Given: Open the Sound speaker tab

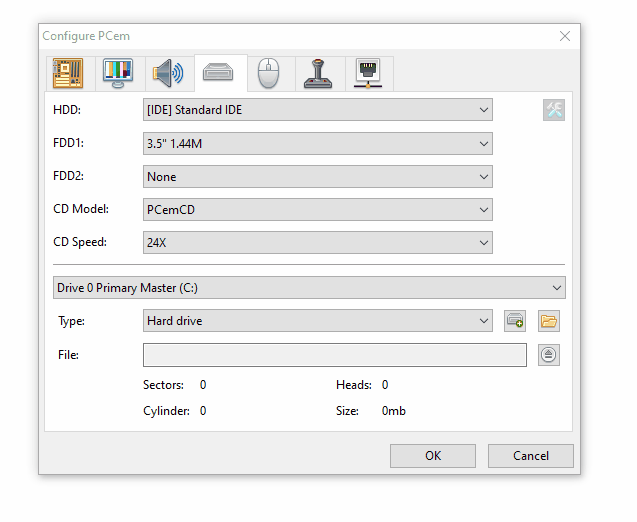Looking at the screenshot, I should pos(168,73).
